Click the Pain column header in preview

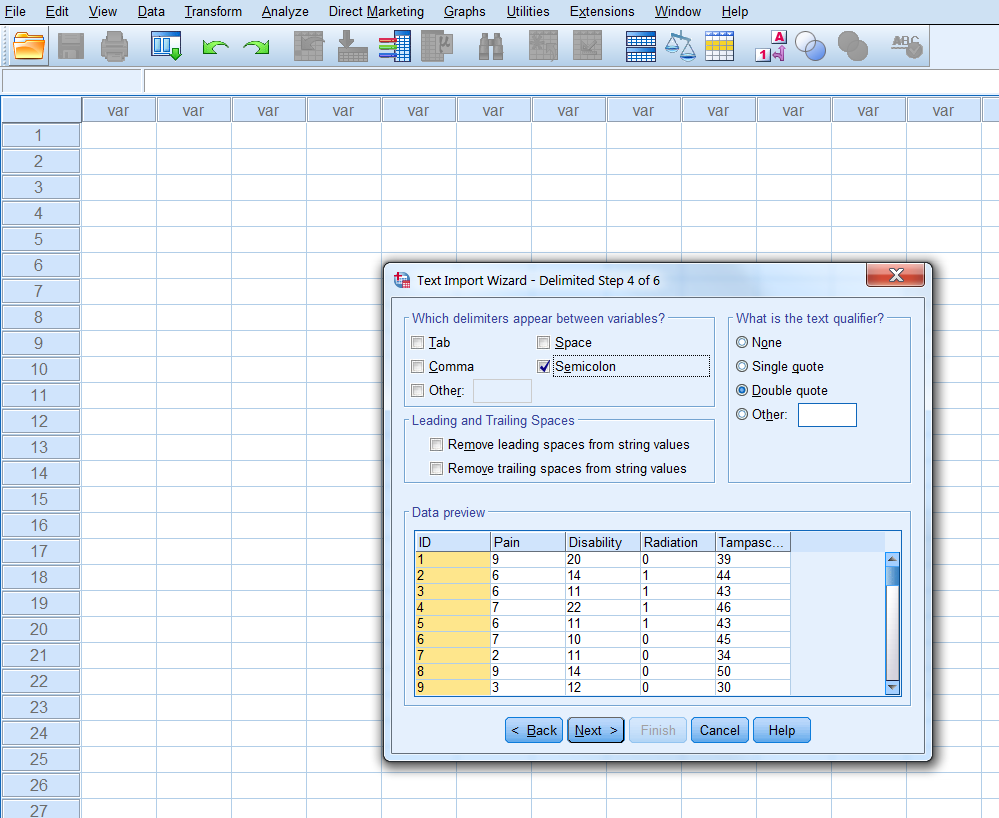[527, 542]
